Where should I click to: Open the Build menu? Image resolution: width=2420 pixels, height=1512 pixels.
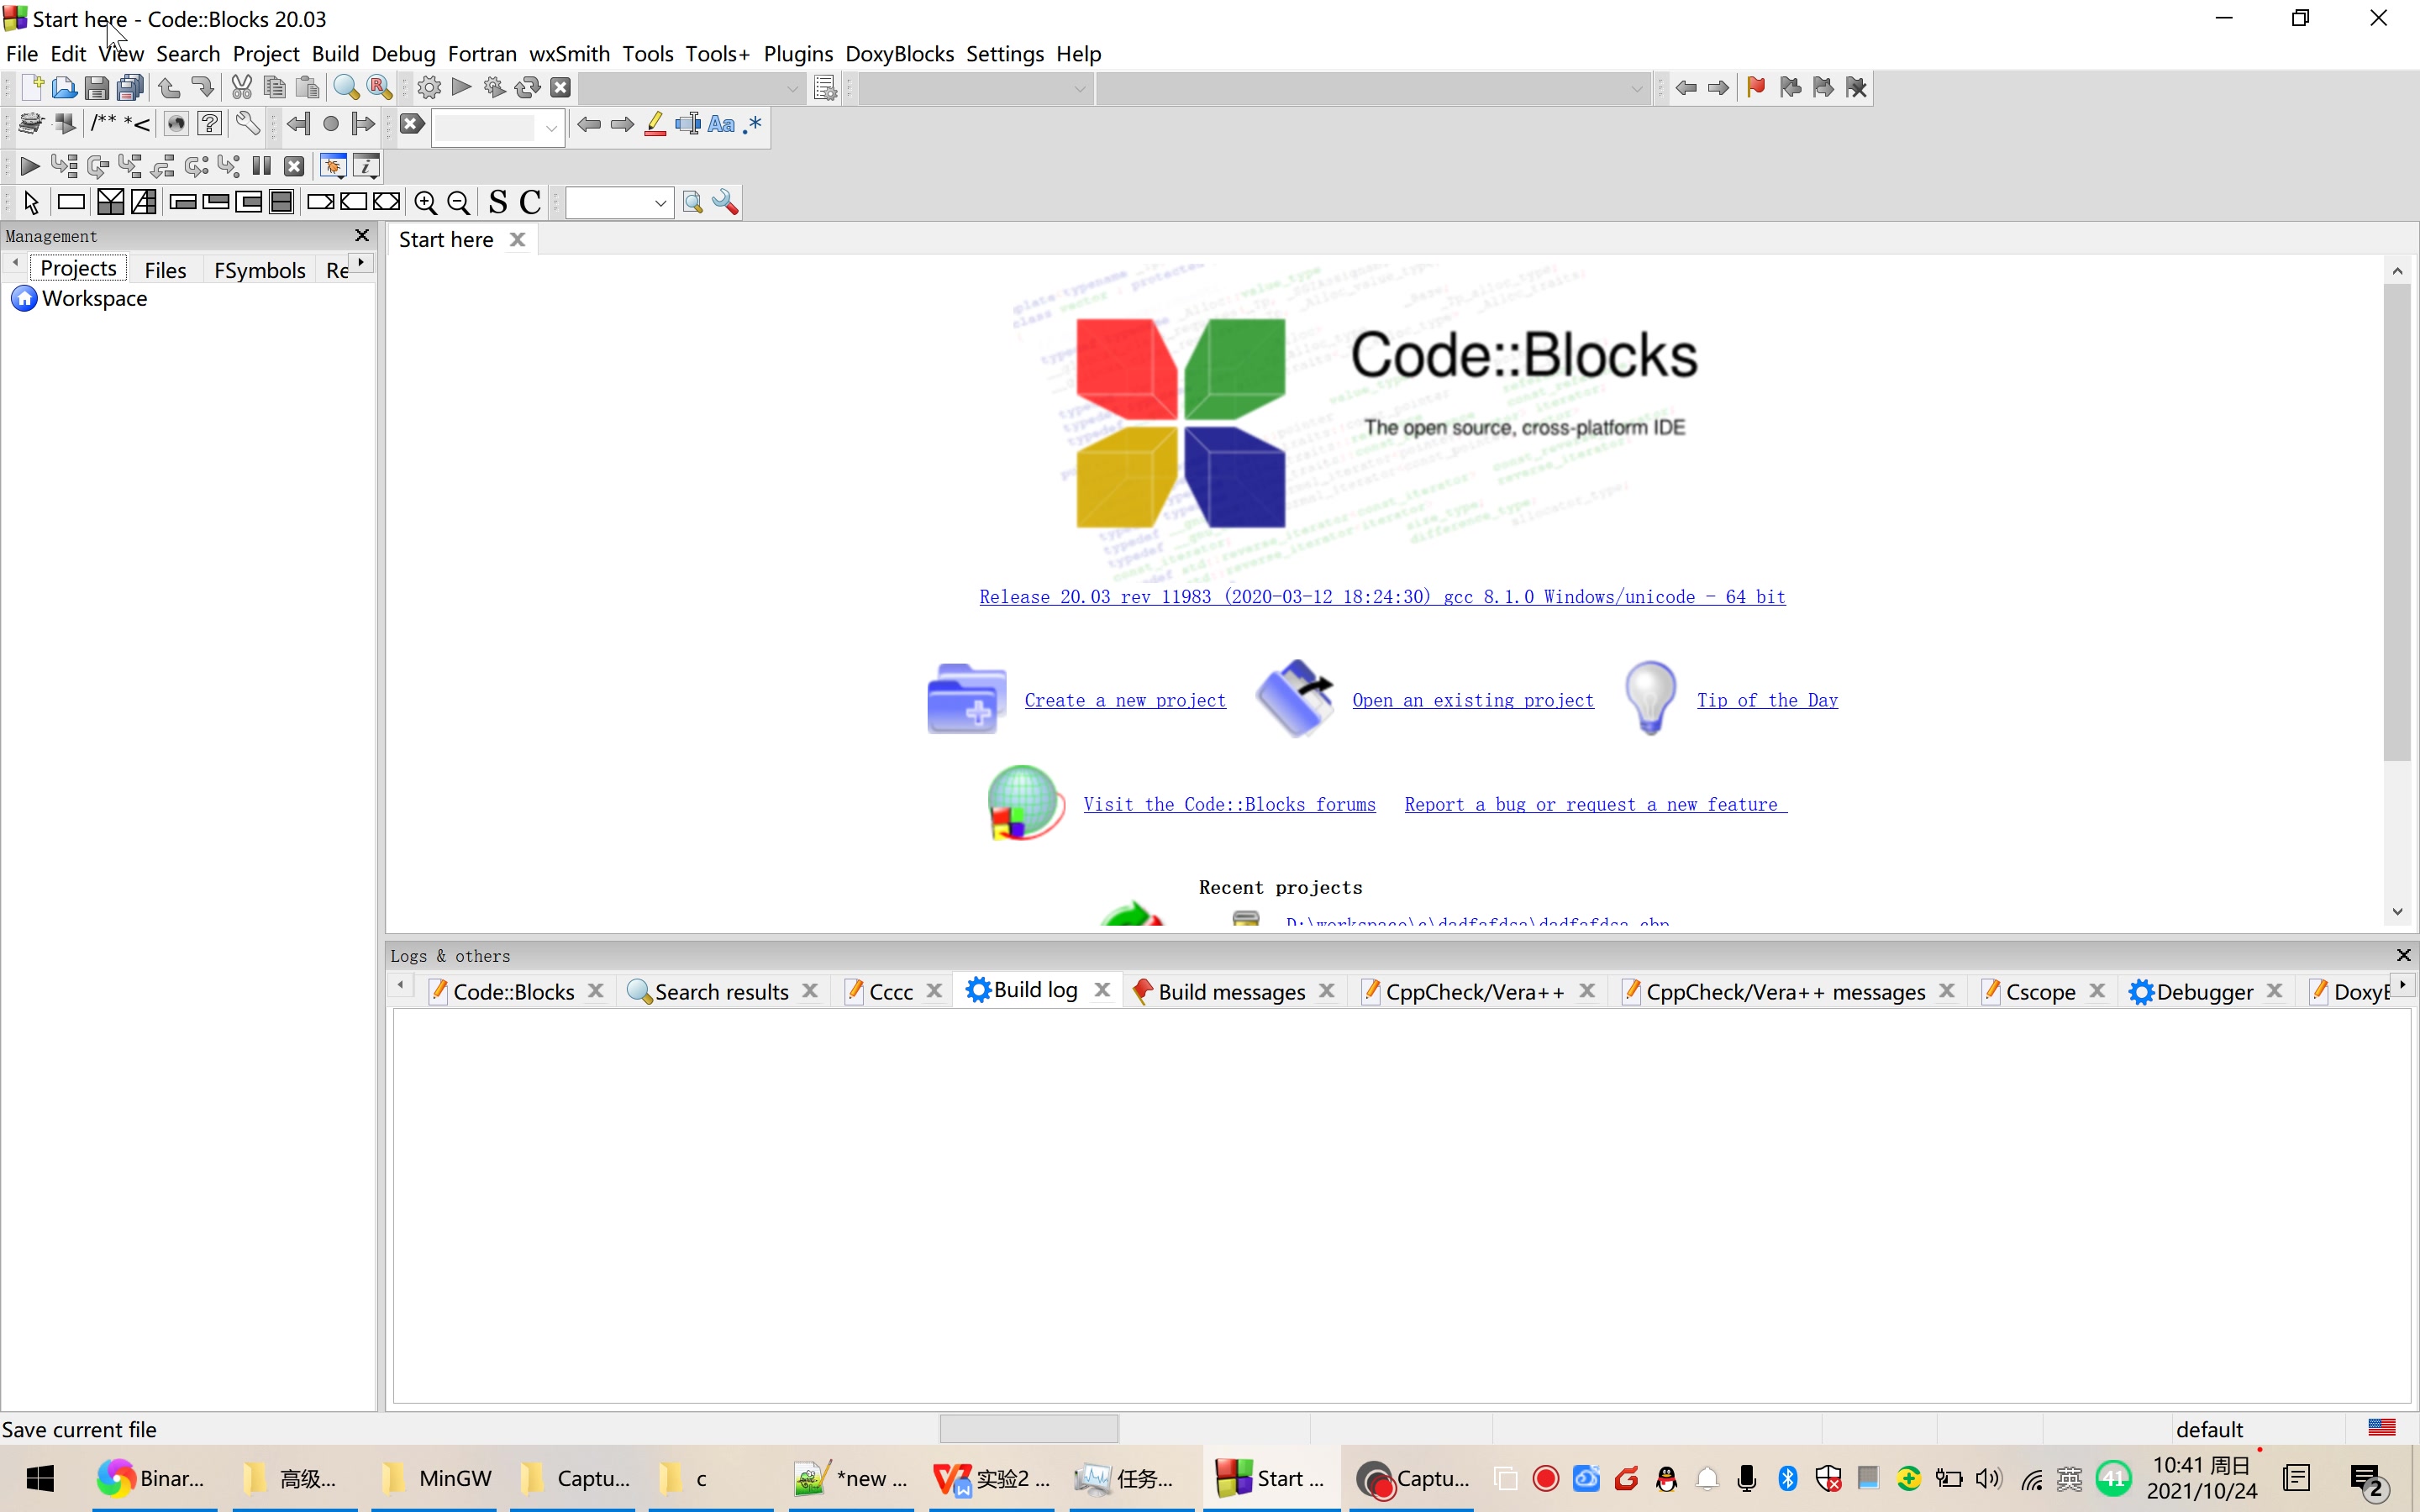[x=334, y=52]
